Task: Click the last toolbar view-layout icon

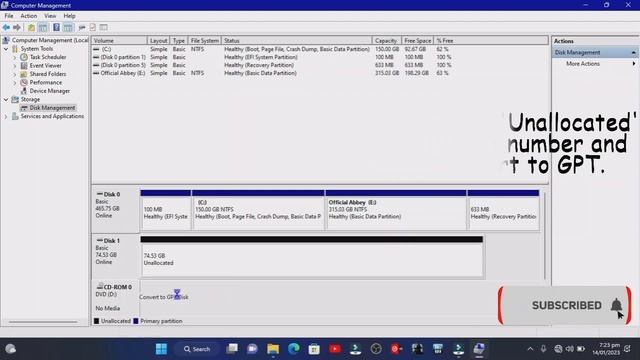Action: coord(104,27)
